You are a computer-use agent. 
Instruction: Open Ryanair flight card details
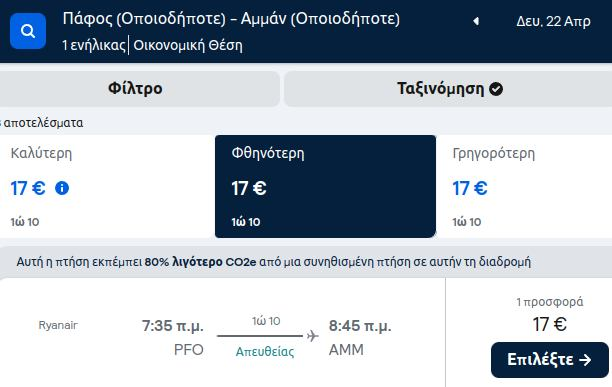[222, 332]
